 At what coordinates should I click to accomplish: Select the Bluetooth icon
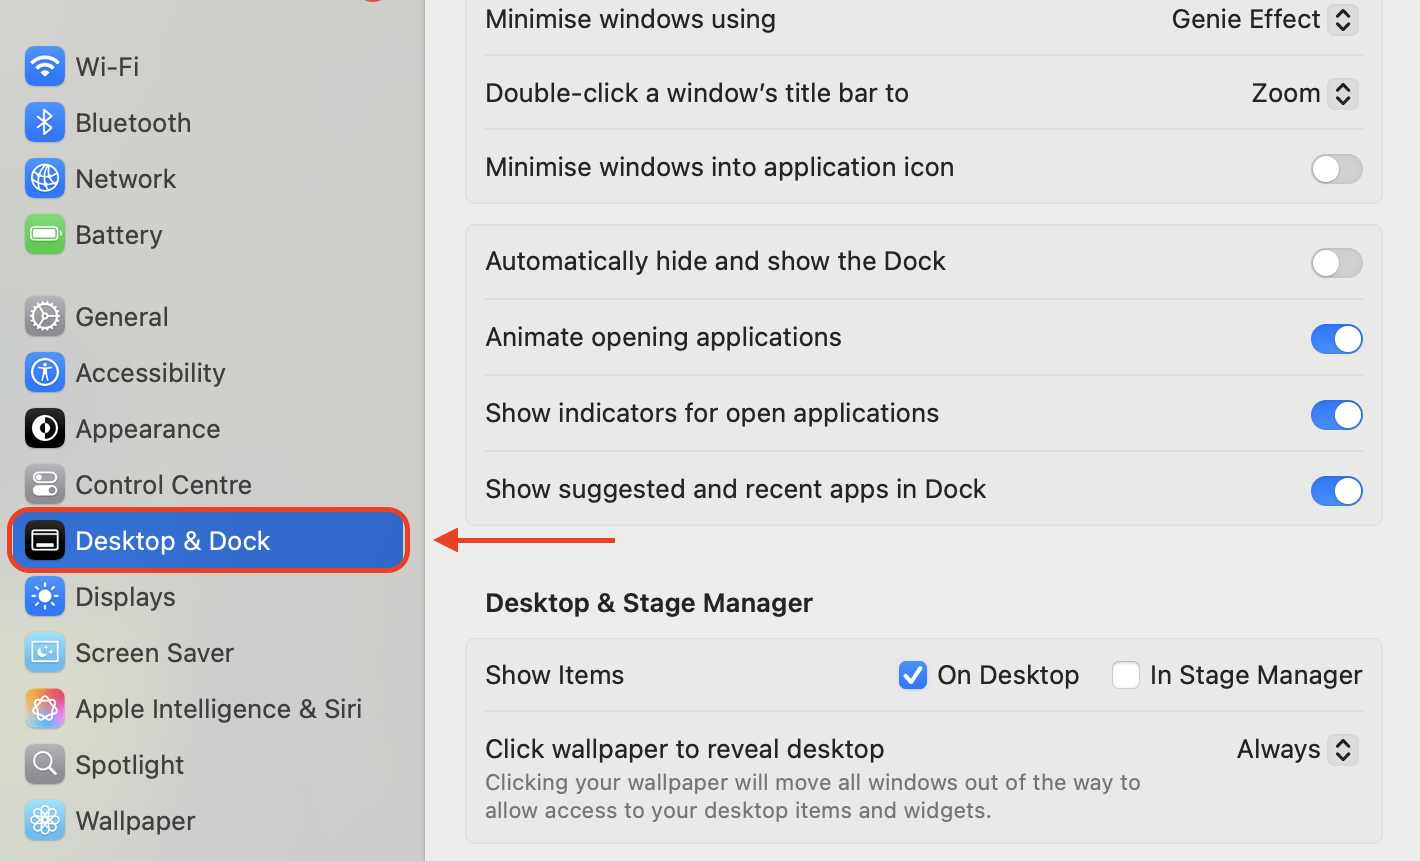point(45,122)
